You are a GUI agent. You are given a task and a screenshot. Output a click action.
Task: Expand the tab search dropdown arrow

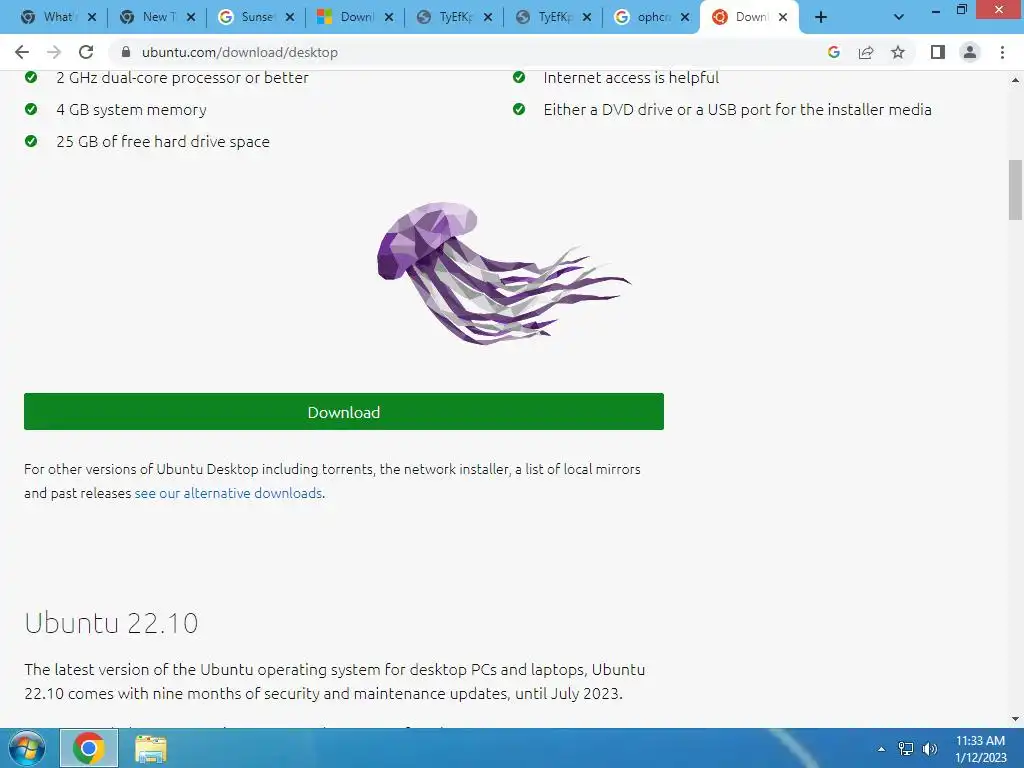[899, 18]
